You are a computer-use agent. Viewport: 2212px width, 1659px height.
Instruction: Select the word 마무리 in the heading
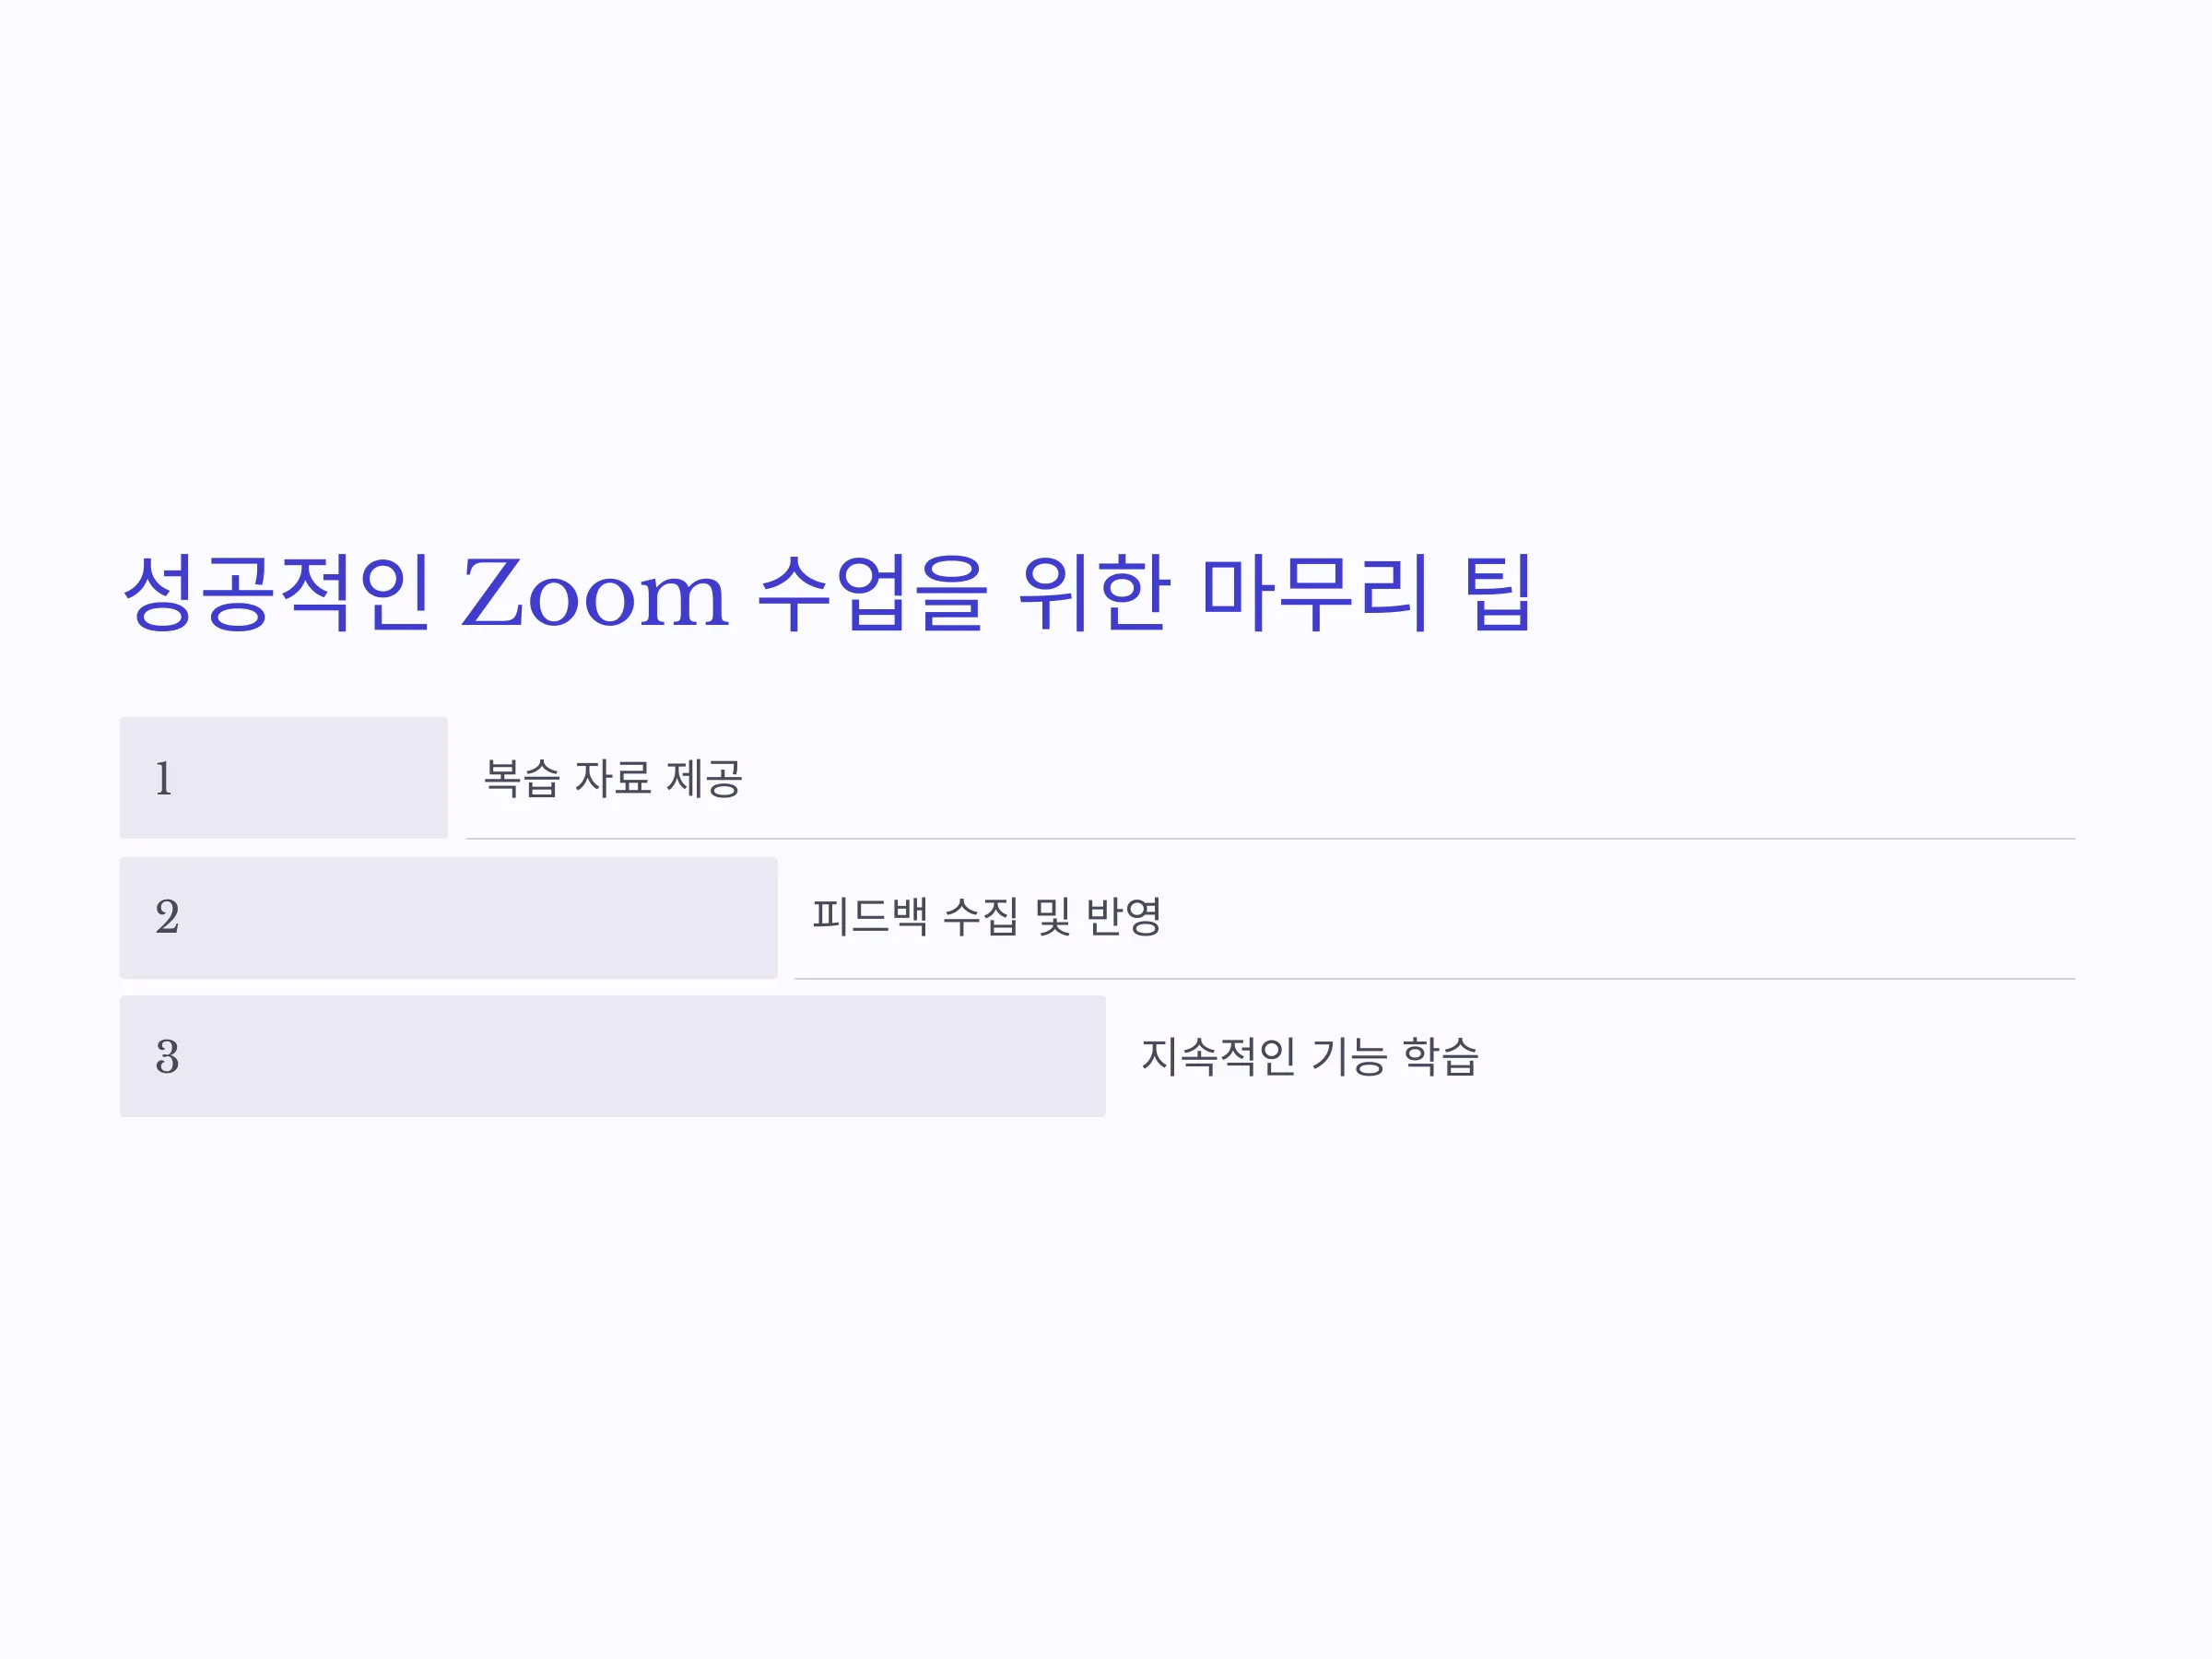1314,593
